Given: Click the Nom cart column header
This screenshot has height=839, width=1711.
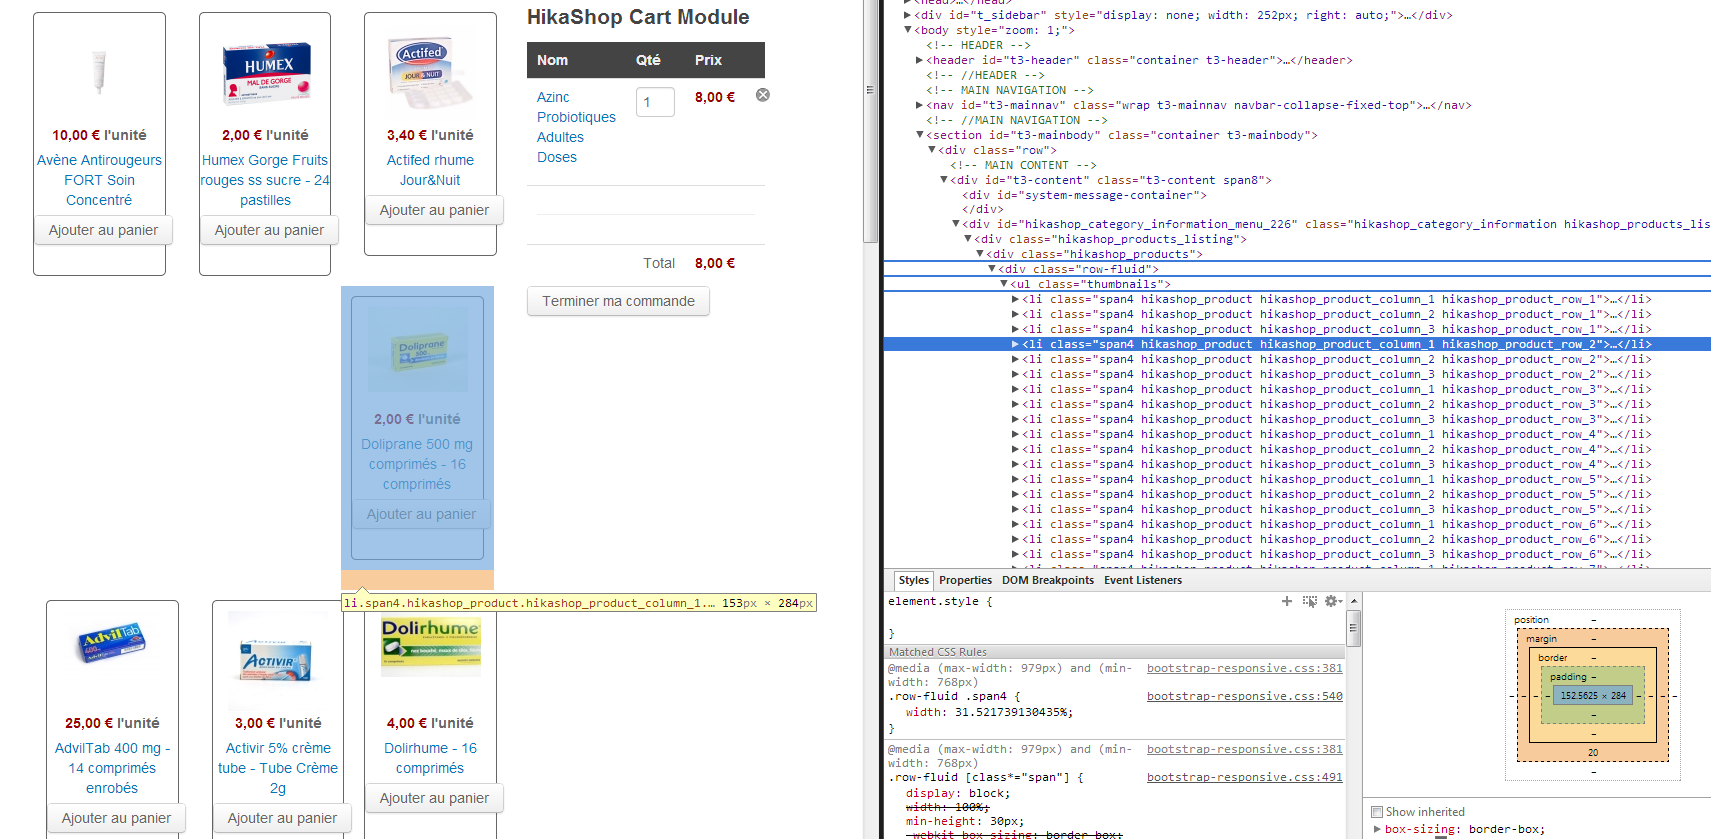Looking at the screenshot, I should 552,60.
